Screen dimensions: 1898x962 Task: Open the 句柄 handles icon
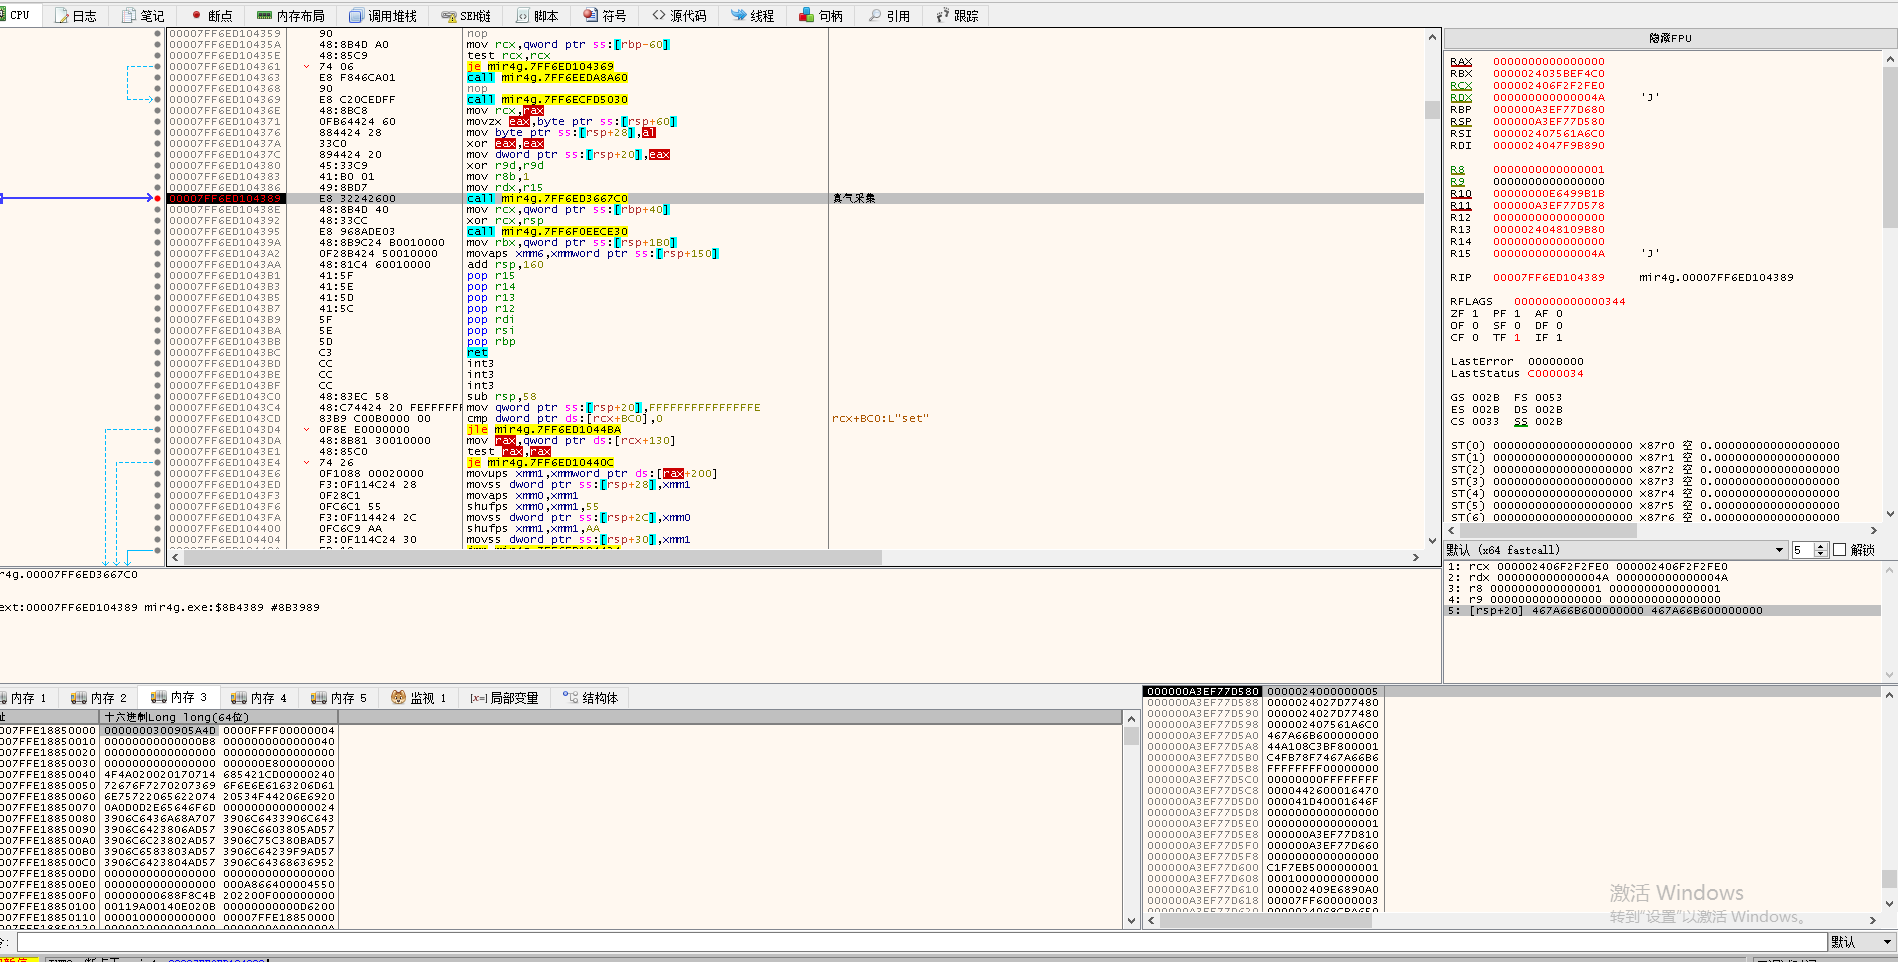pos(806,16)
